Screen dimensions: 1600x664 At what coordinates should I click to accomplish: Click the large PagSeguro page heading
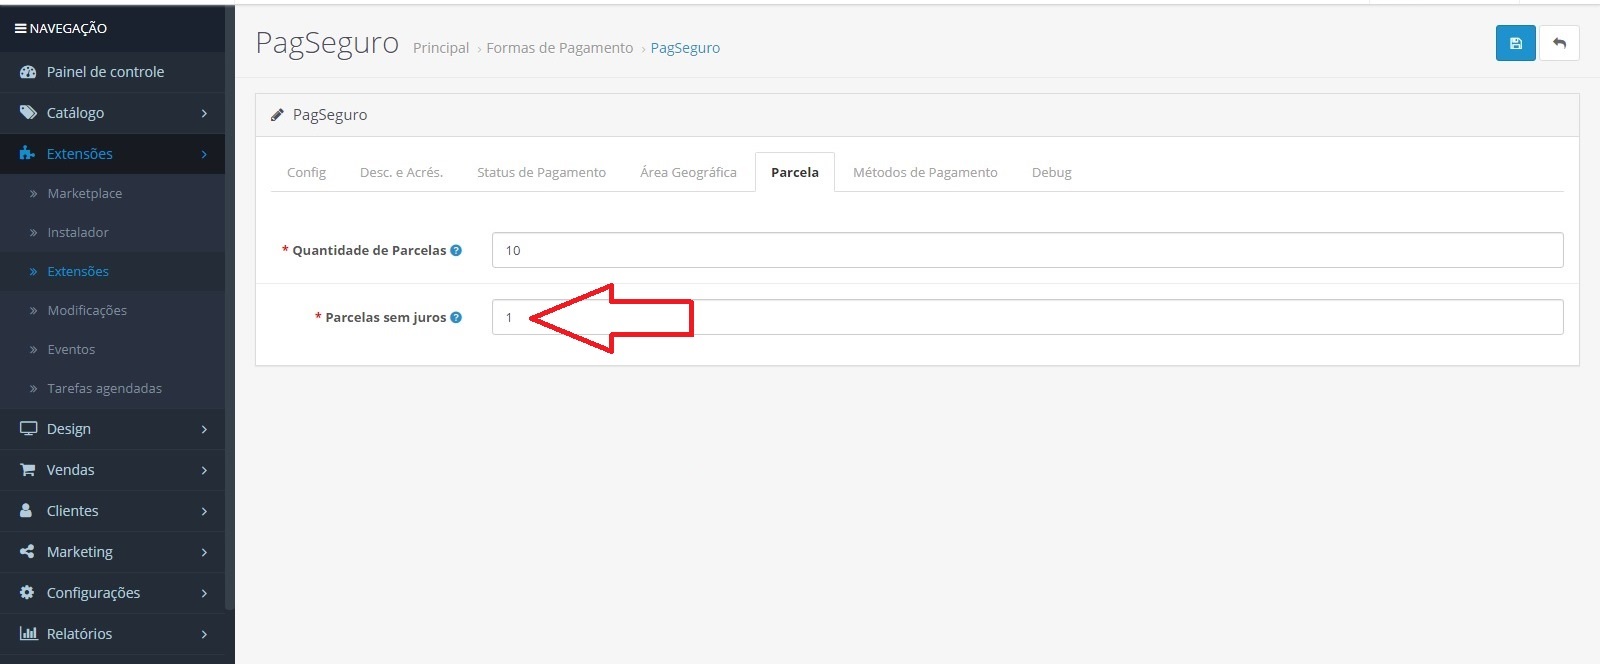click(x=327, y=44)
